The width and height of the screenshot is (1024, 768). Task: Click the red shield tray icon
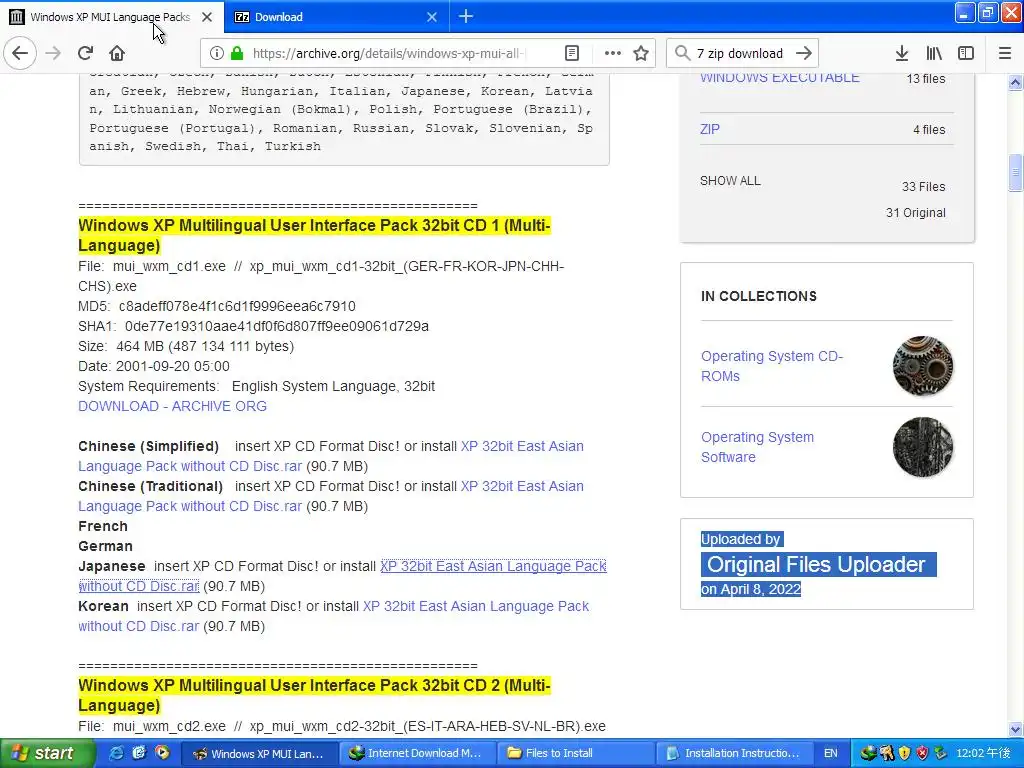click(922, 753)
